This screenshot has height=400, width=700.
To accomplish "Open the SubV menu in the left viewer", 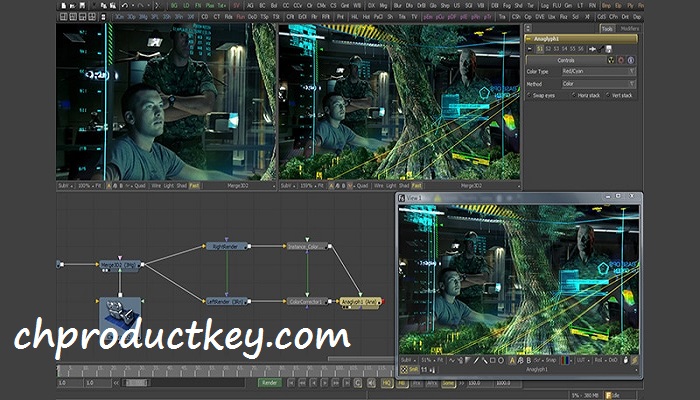I will tap(66, 186).
